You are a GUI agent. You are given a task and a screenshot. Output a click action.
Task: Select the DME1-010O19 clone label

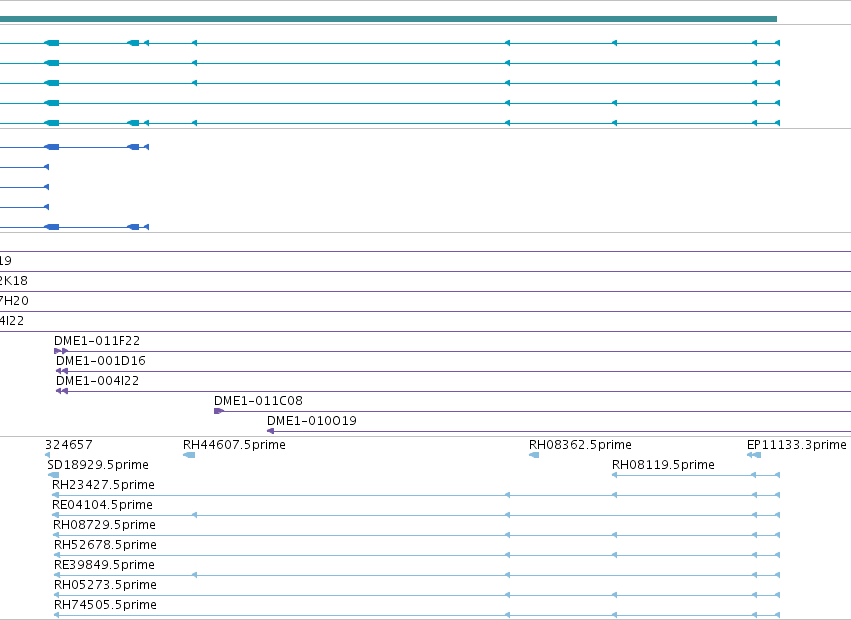[x=312, y=421]
